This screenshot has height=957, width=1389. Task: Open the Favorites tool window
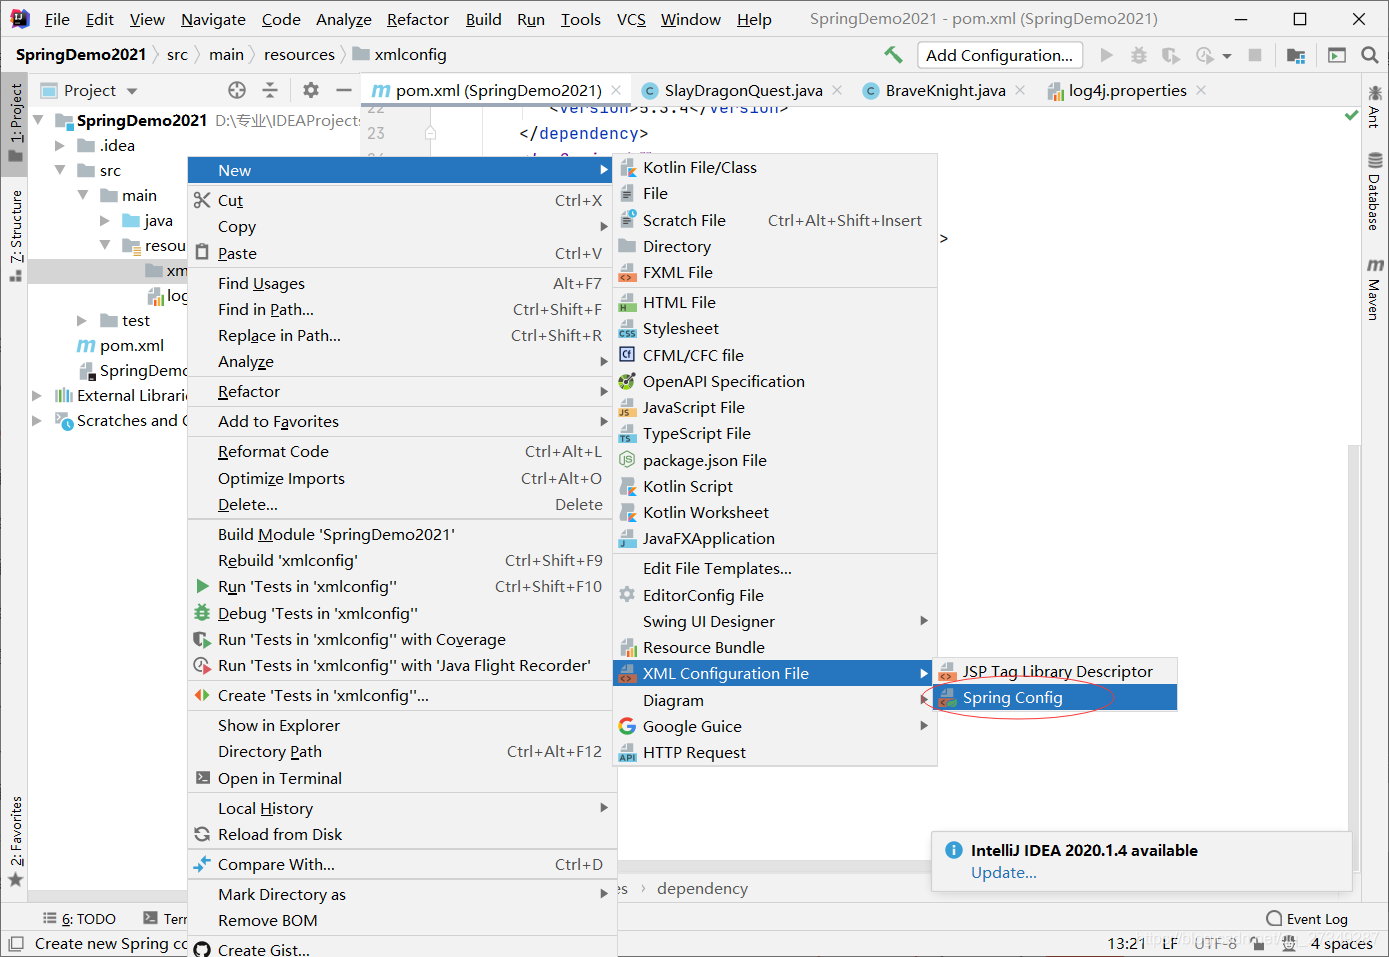click(x=15, y=840)
